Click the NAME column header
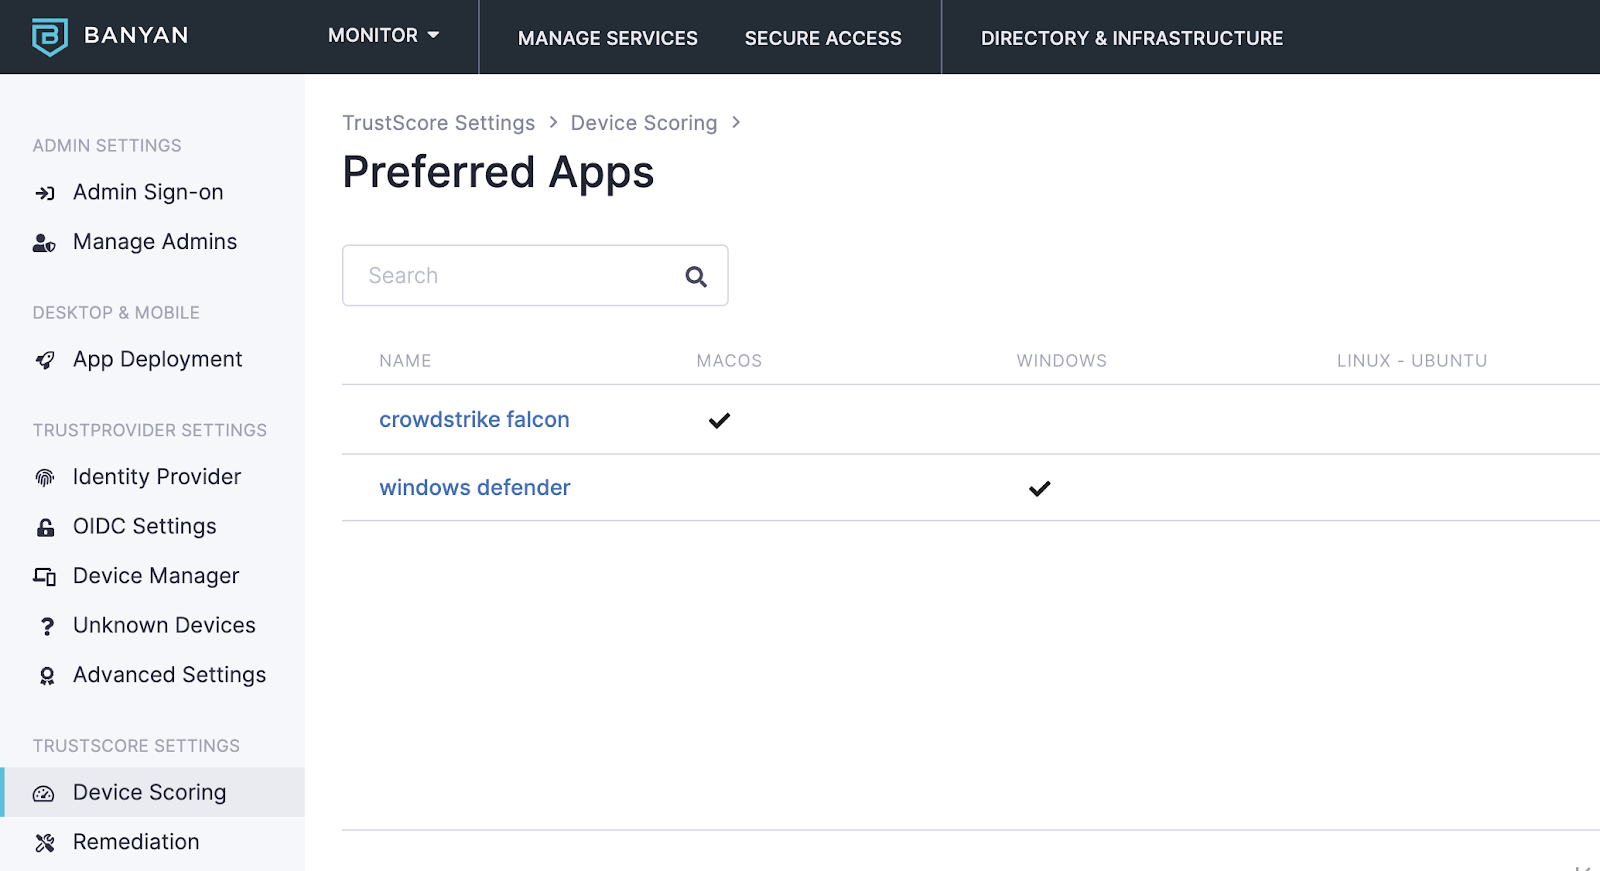The height and width of the screenshot is (871, 1600). click(x=405, y=361)
